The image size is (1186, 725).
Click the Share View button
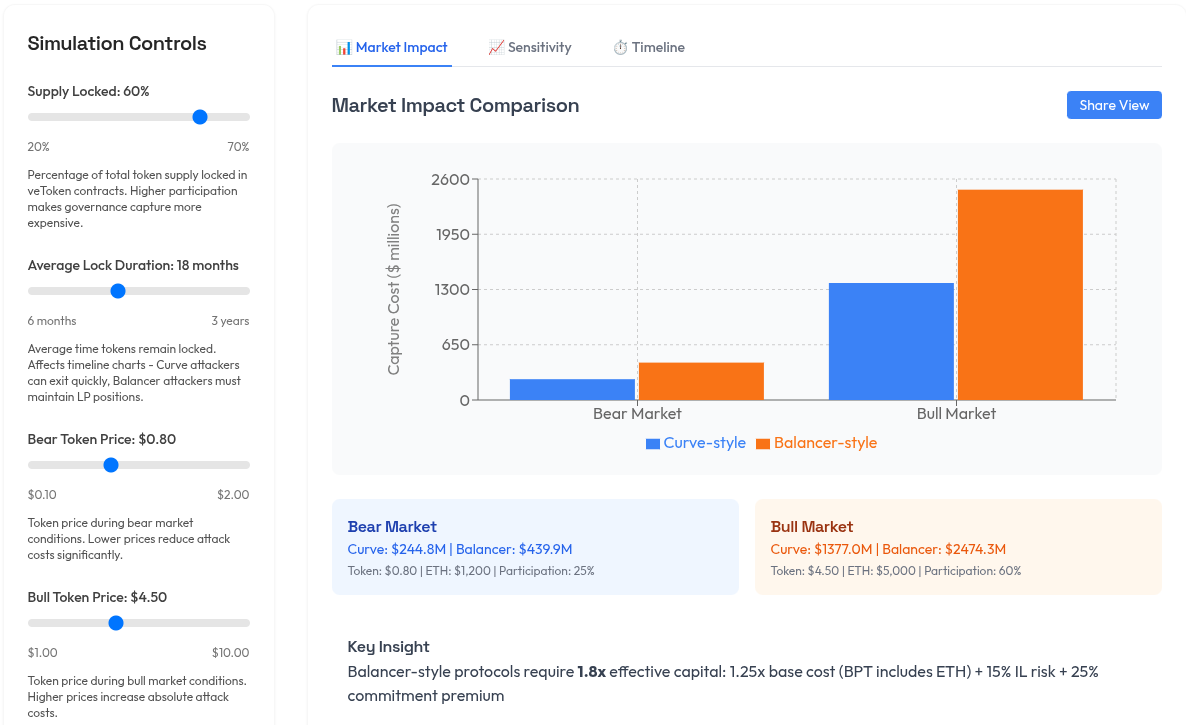1114,105
